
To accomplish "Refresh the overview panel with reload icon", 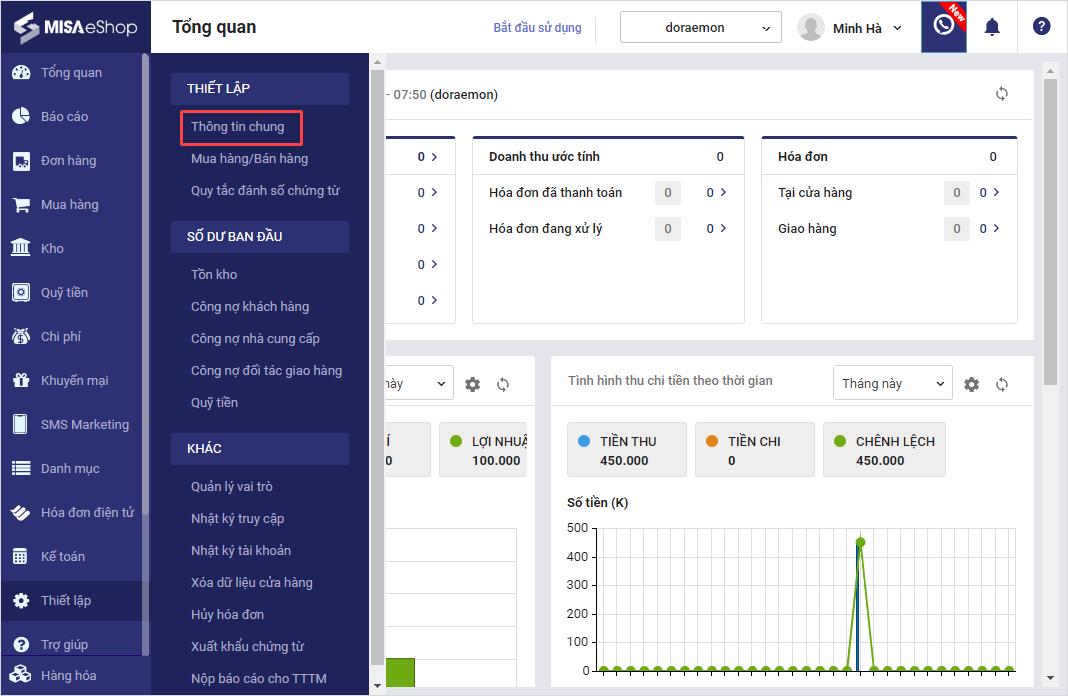I will [1001, 94].
